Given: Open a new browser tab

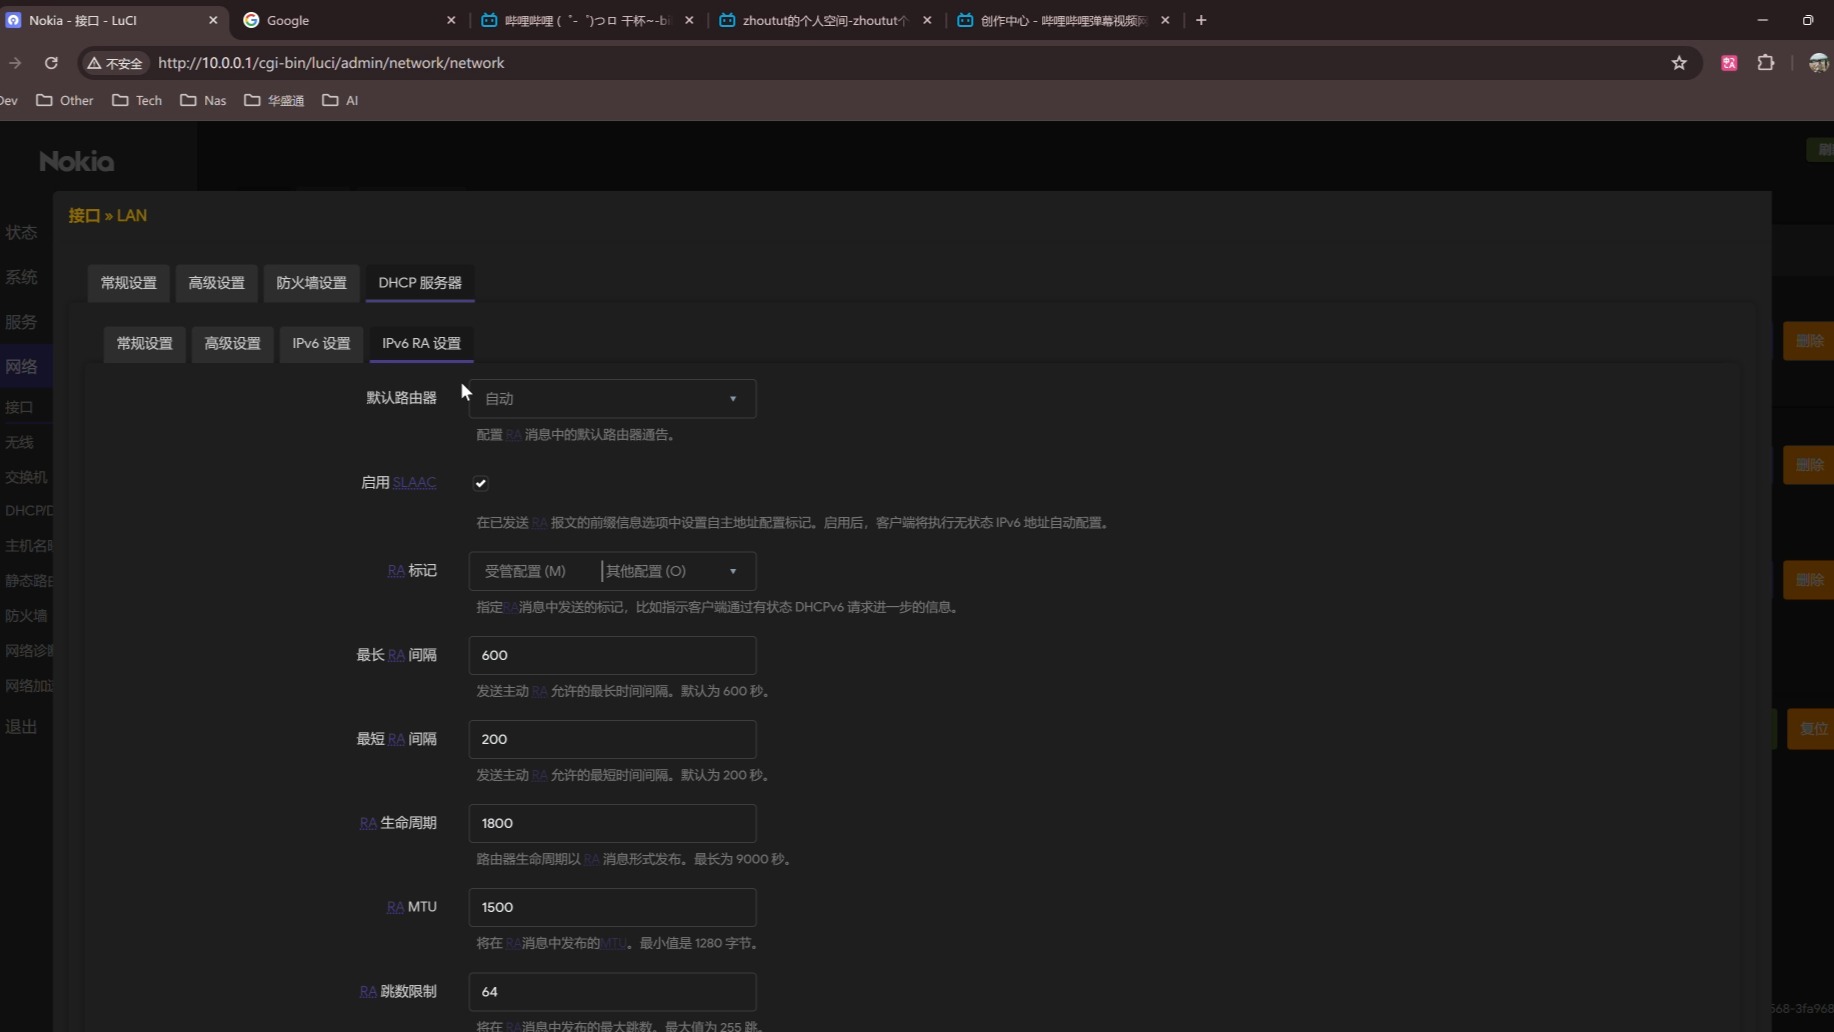Looking at the screenshot, I should [x=1201, y=20].
